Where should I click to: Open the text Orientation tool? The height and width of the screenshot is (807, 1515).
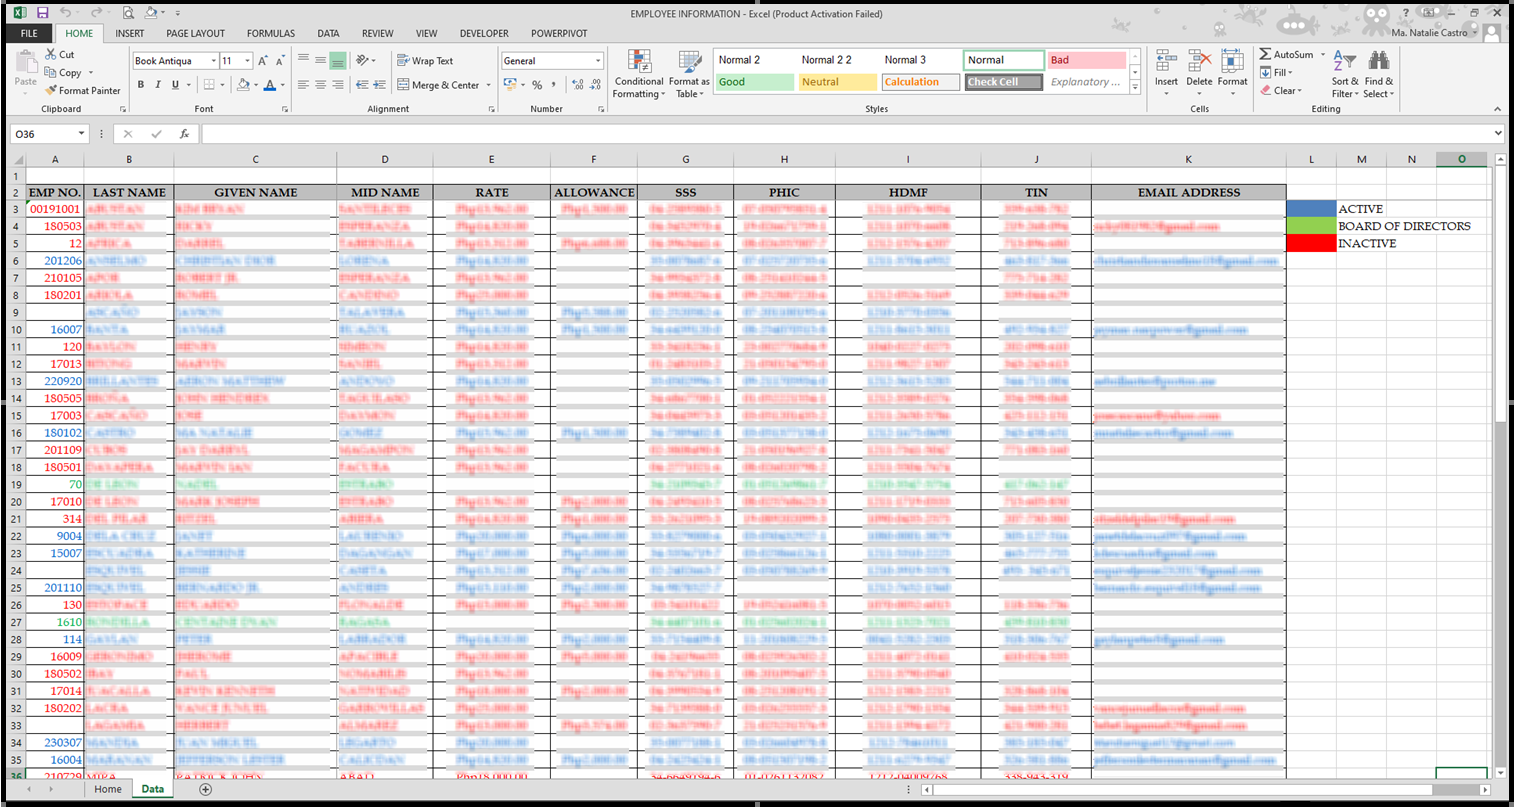[364, 61]
